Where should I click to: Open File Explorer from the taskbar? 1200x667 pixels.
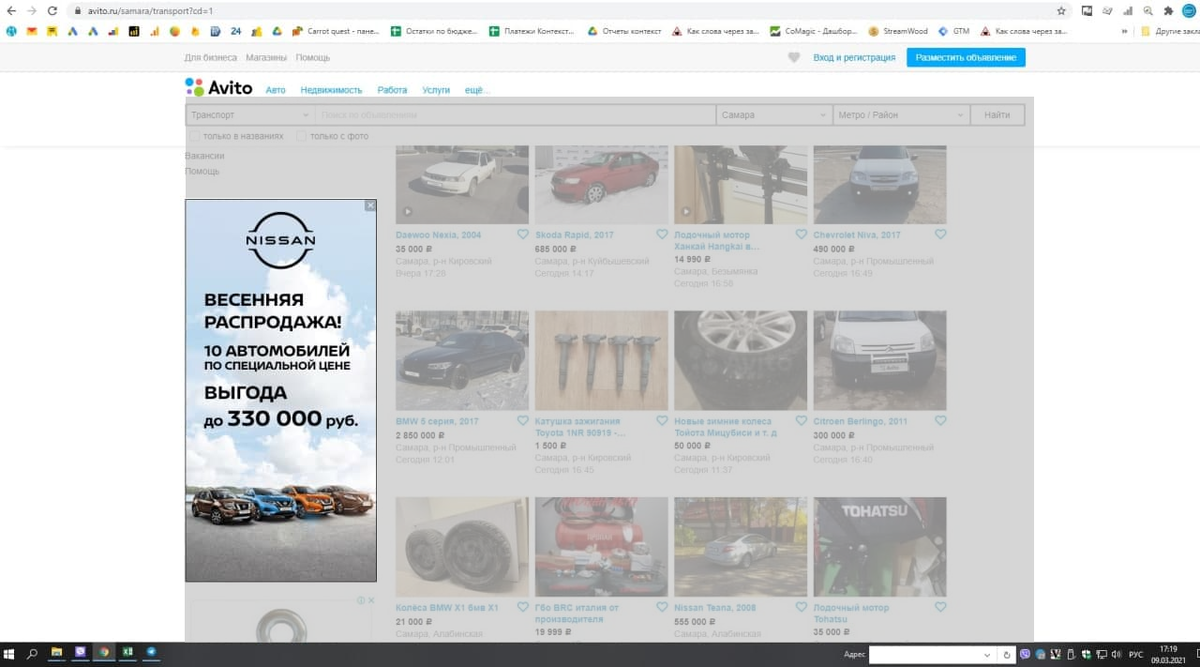tap(57, 653)
